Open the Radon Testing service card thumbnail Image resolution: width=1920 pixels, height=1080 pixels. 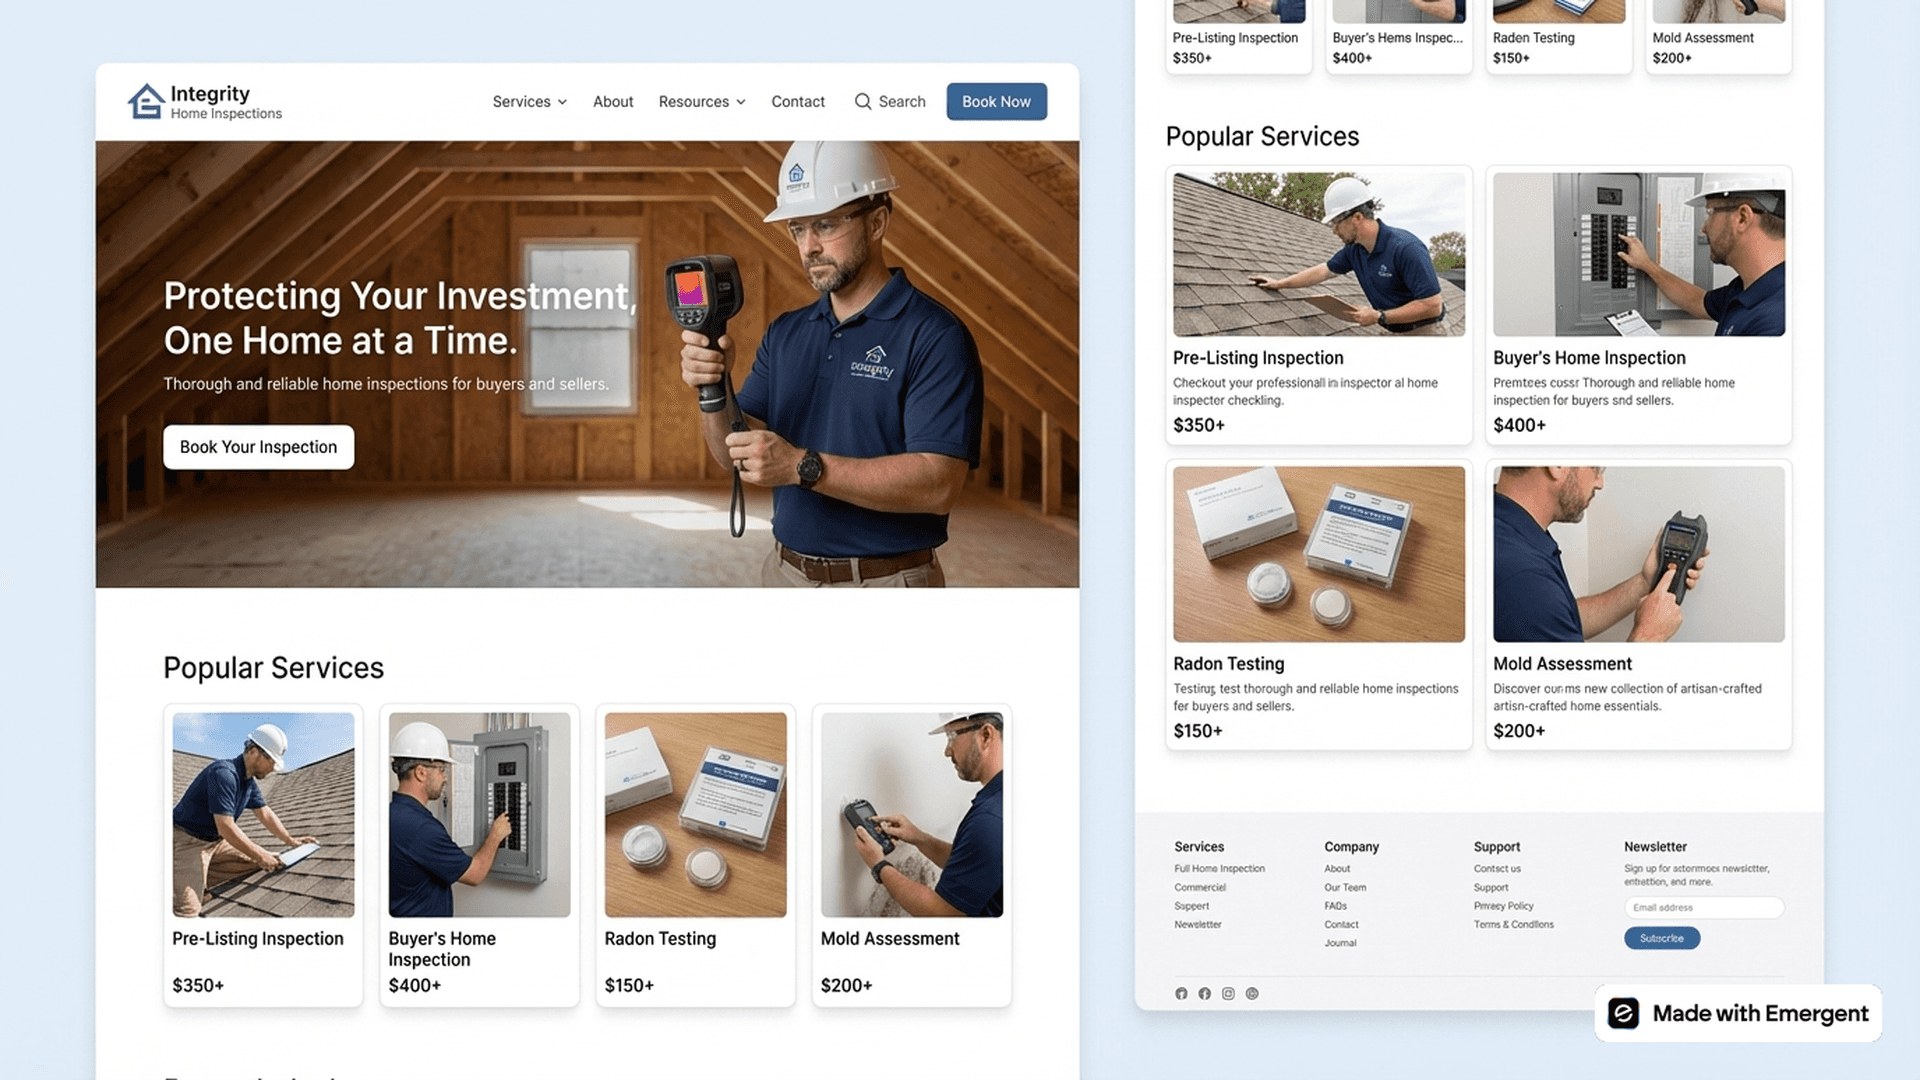tap(695, 813)
